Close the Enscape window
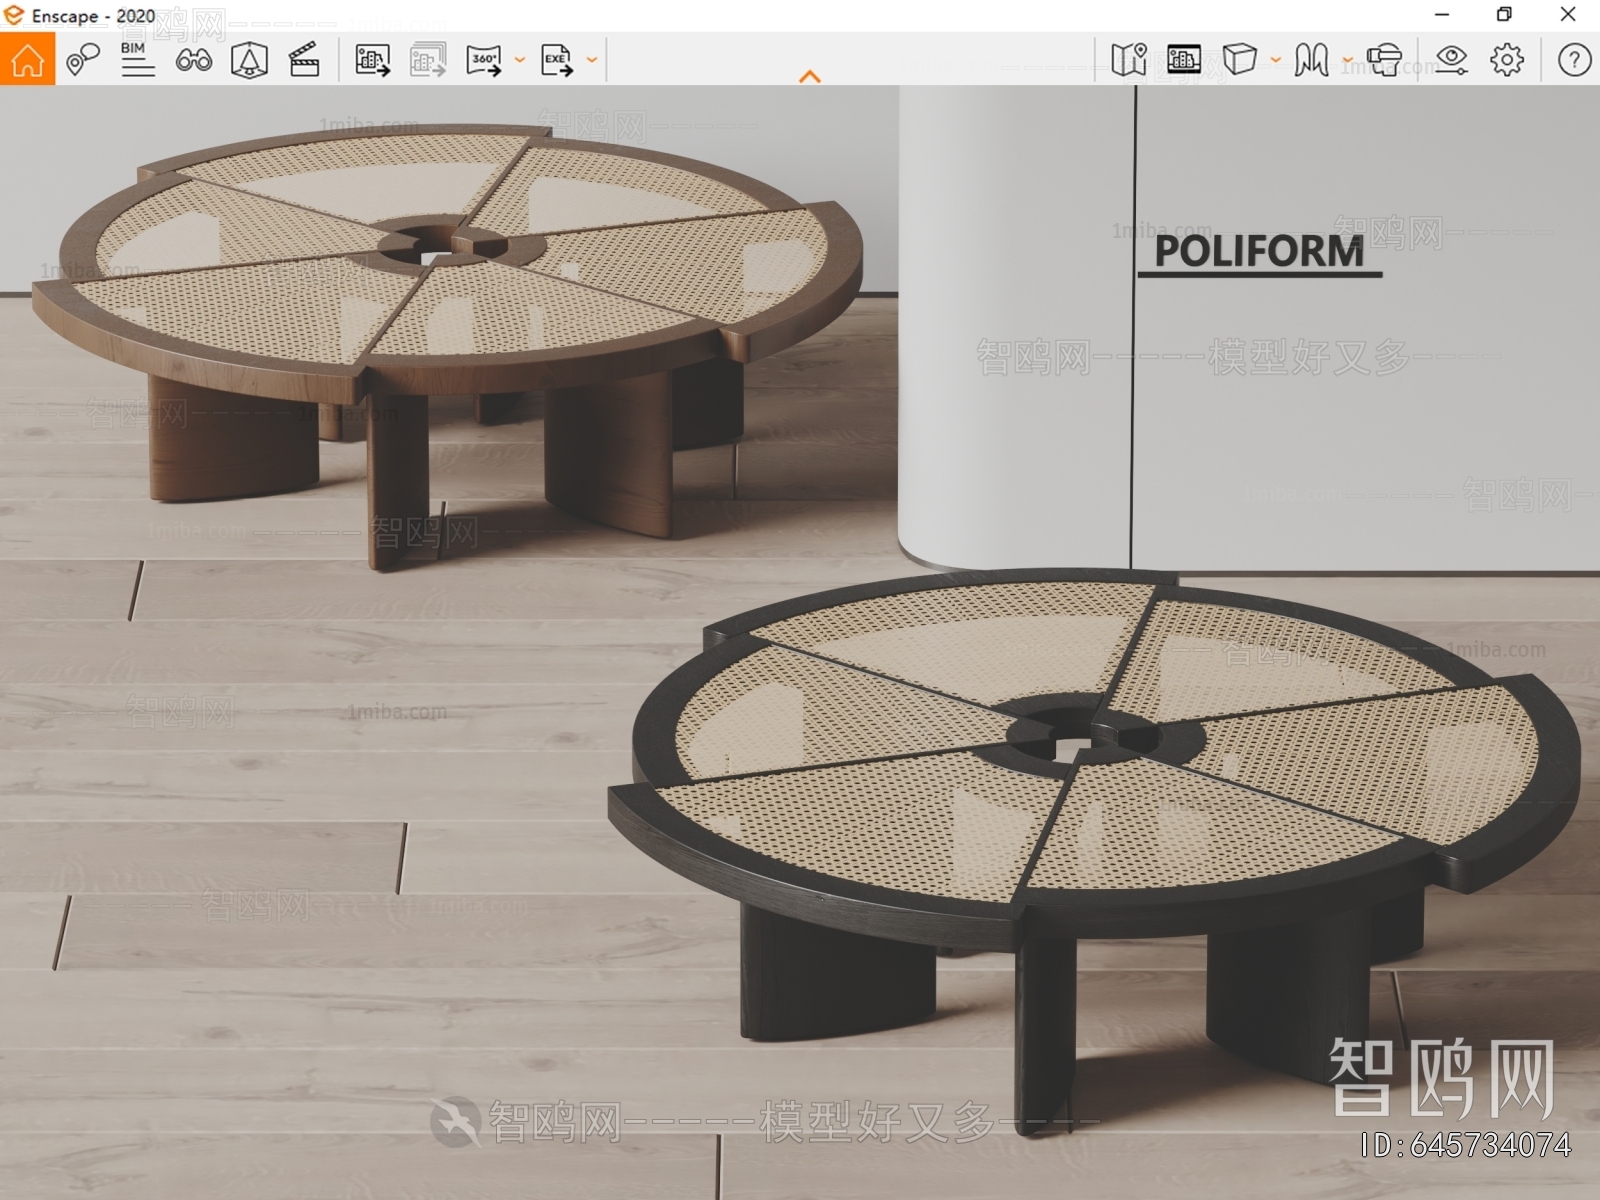The height and width of the screenshot is (1200, 1600). [x=1568, y=15]
